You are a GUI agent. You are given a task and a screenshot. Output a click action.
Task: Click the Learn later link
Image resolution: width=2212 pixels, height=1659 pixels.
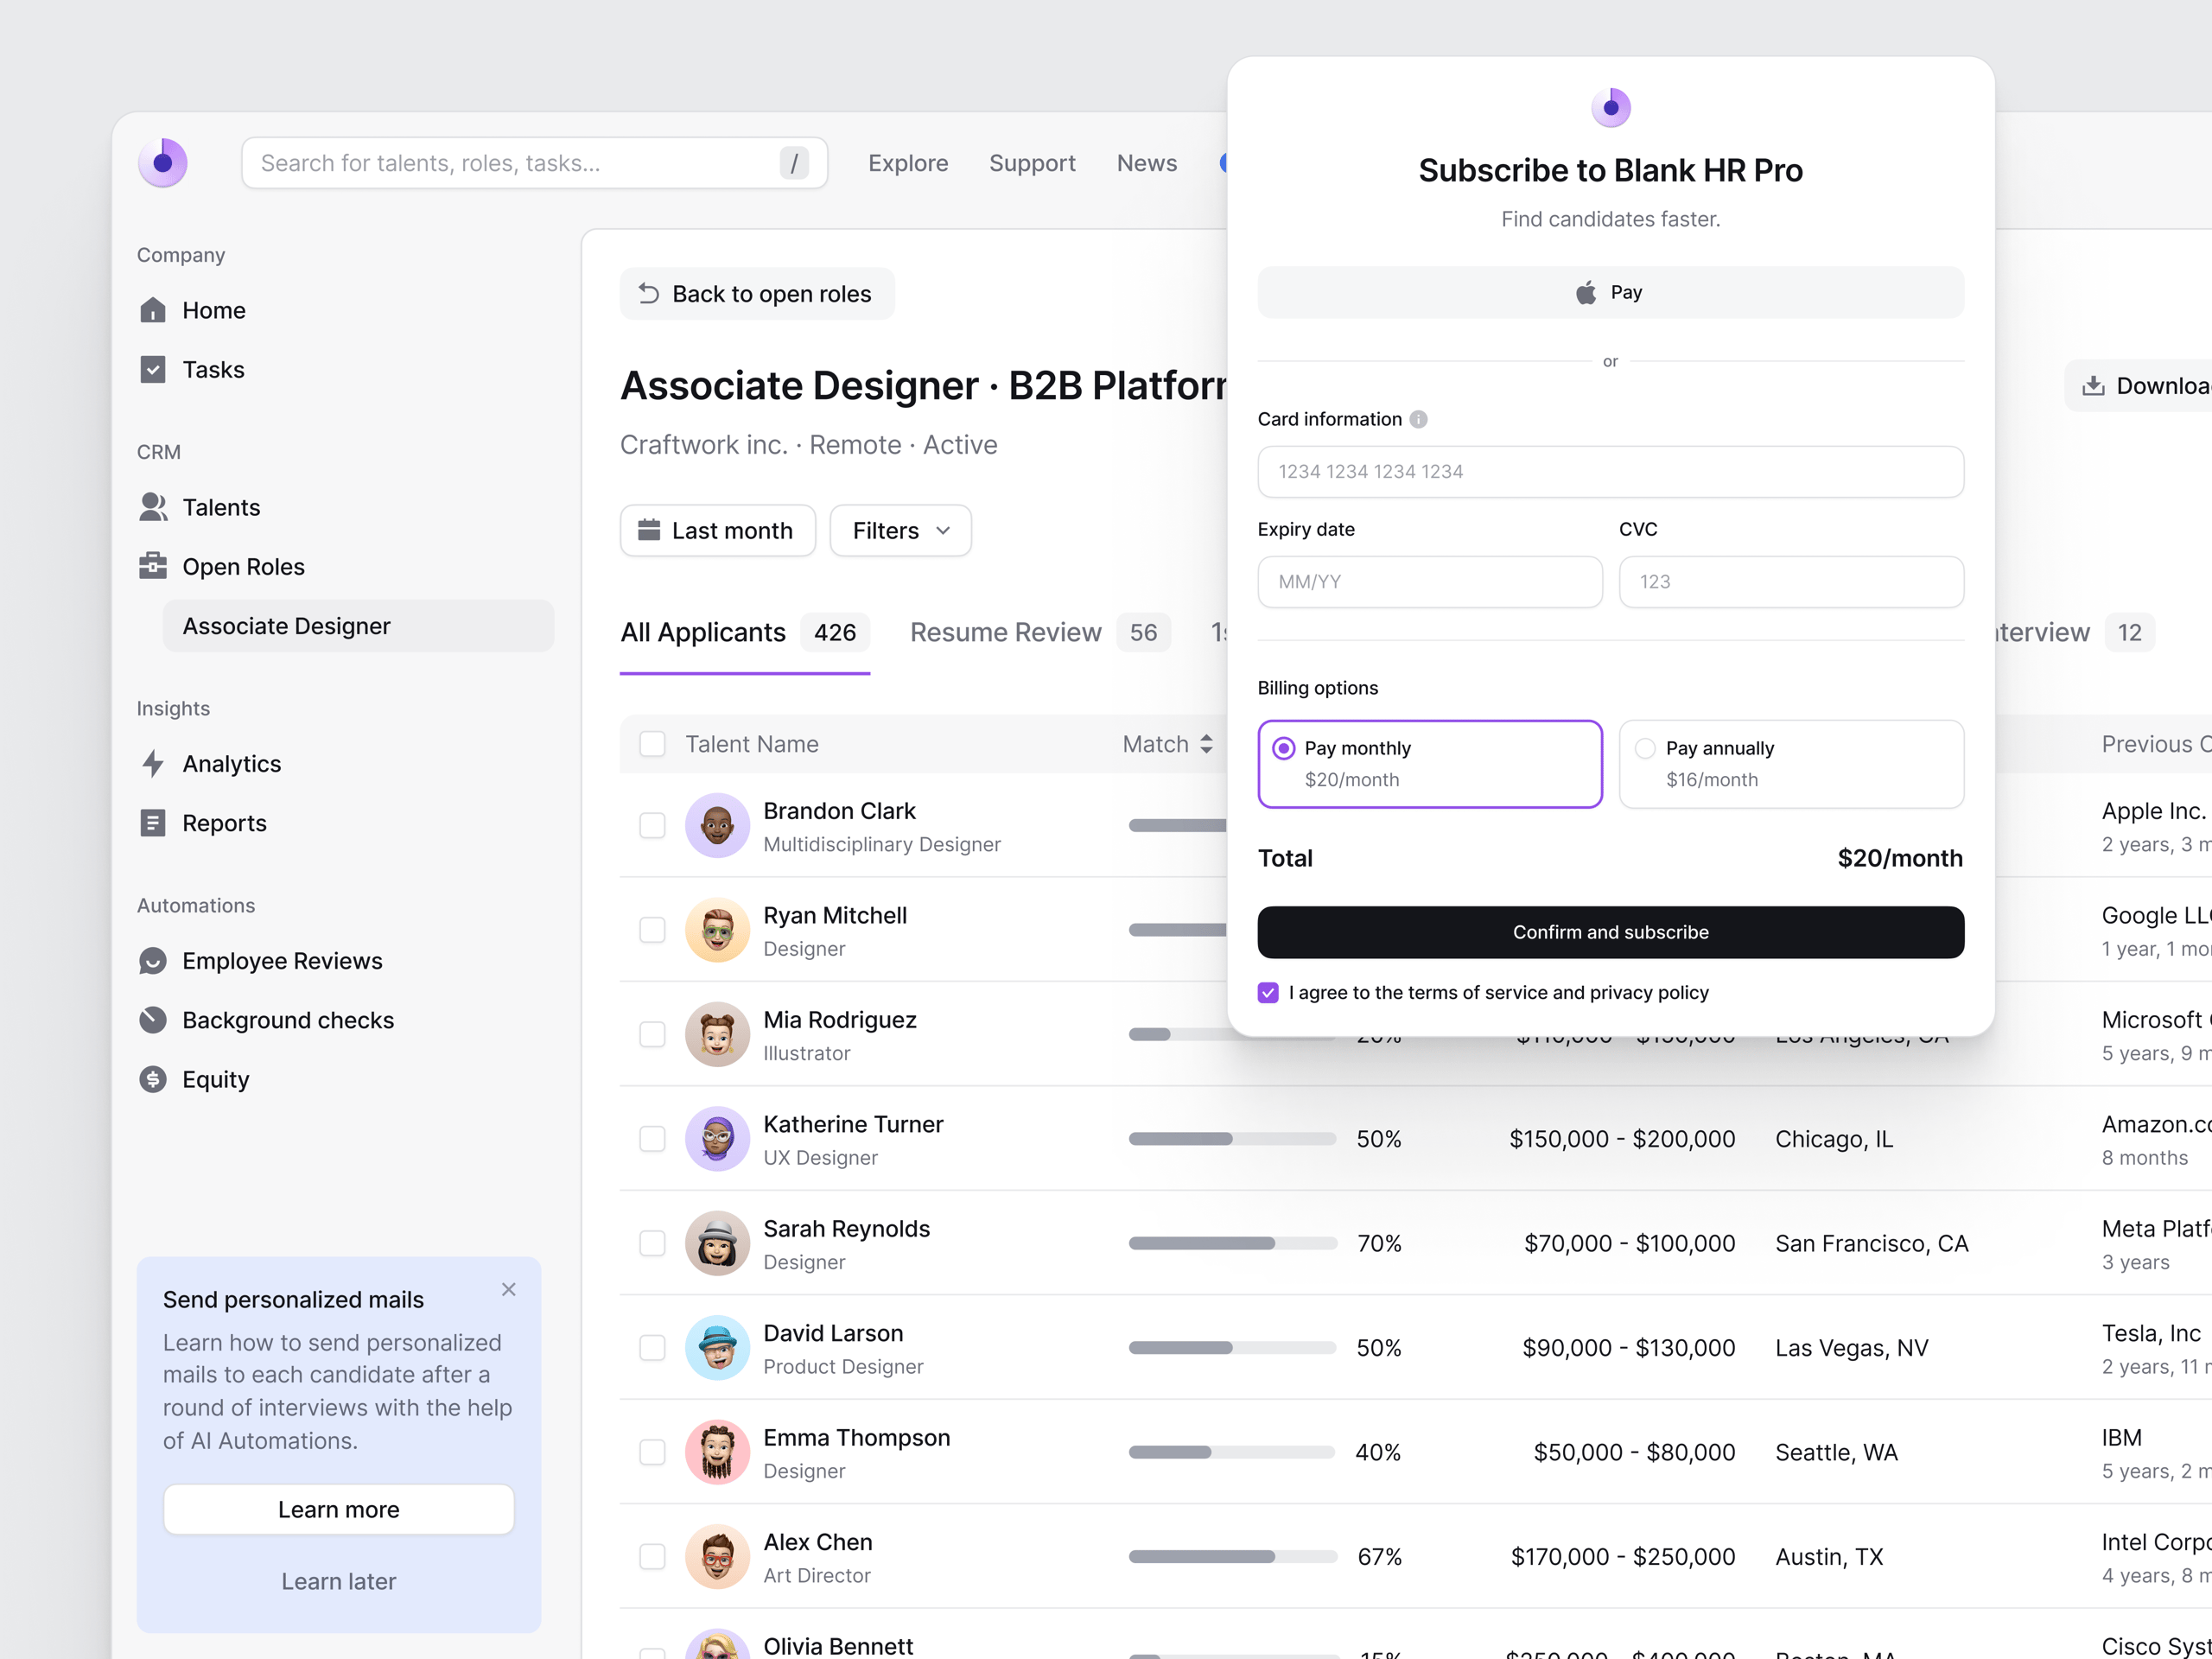(338, 1582)
